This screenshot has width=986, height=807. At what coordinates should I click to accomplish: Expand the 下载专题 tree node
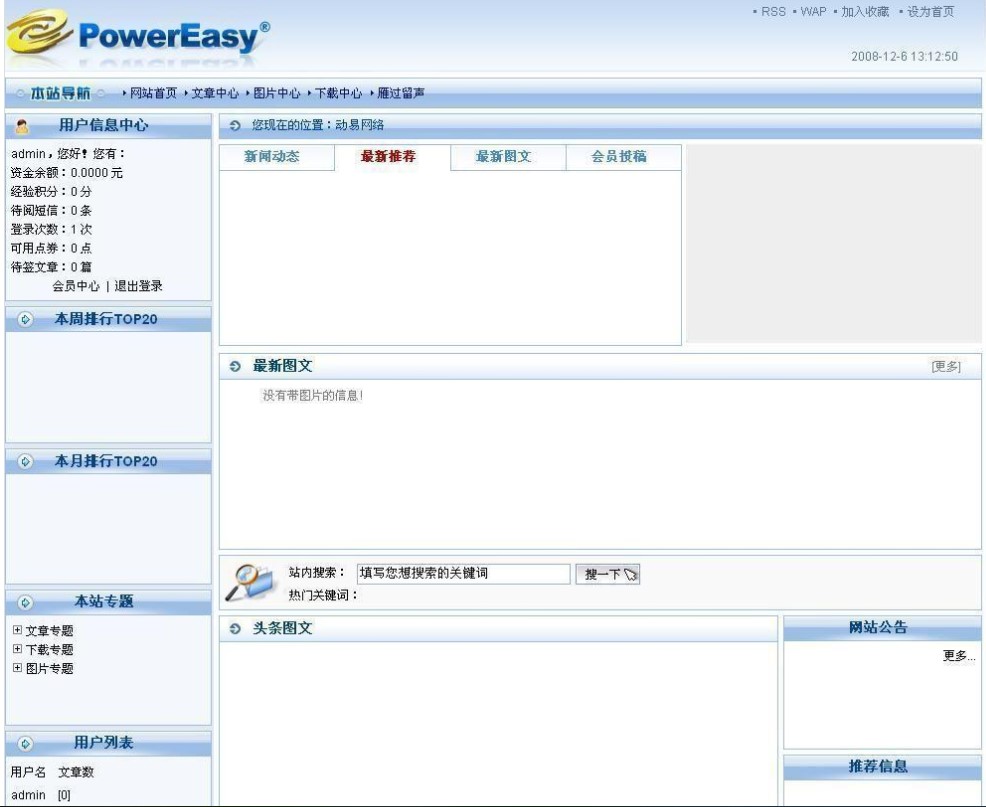(x=17, y=648)
